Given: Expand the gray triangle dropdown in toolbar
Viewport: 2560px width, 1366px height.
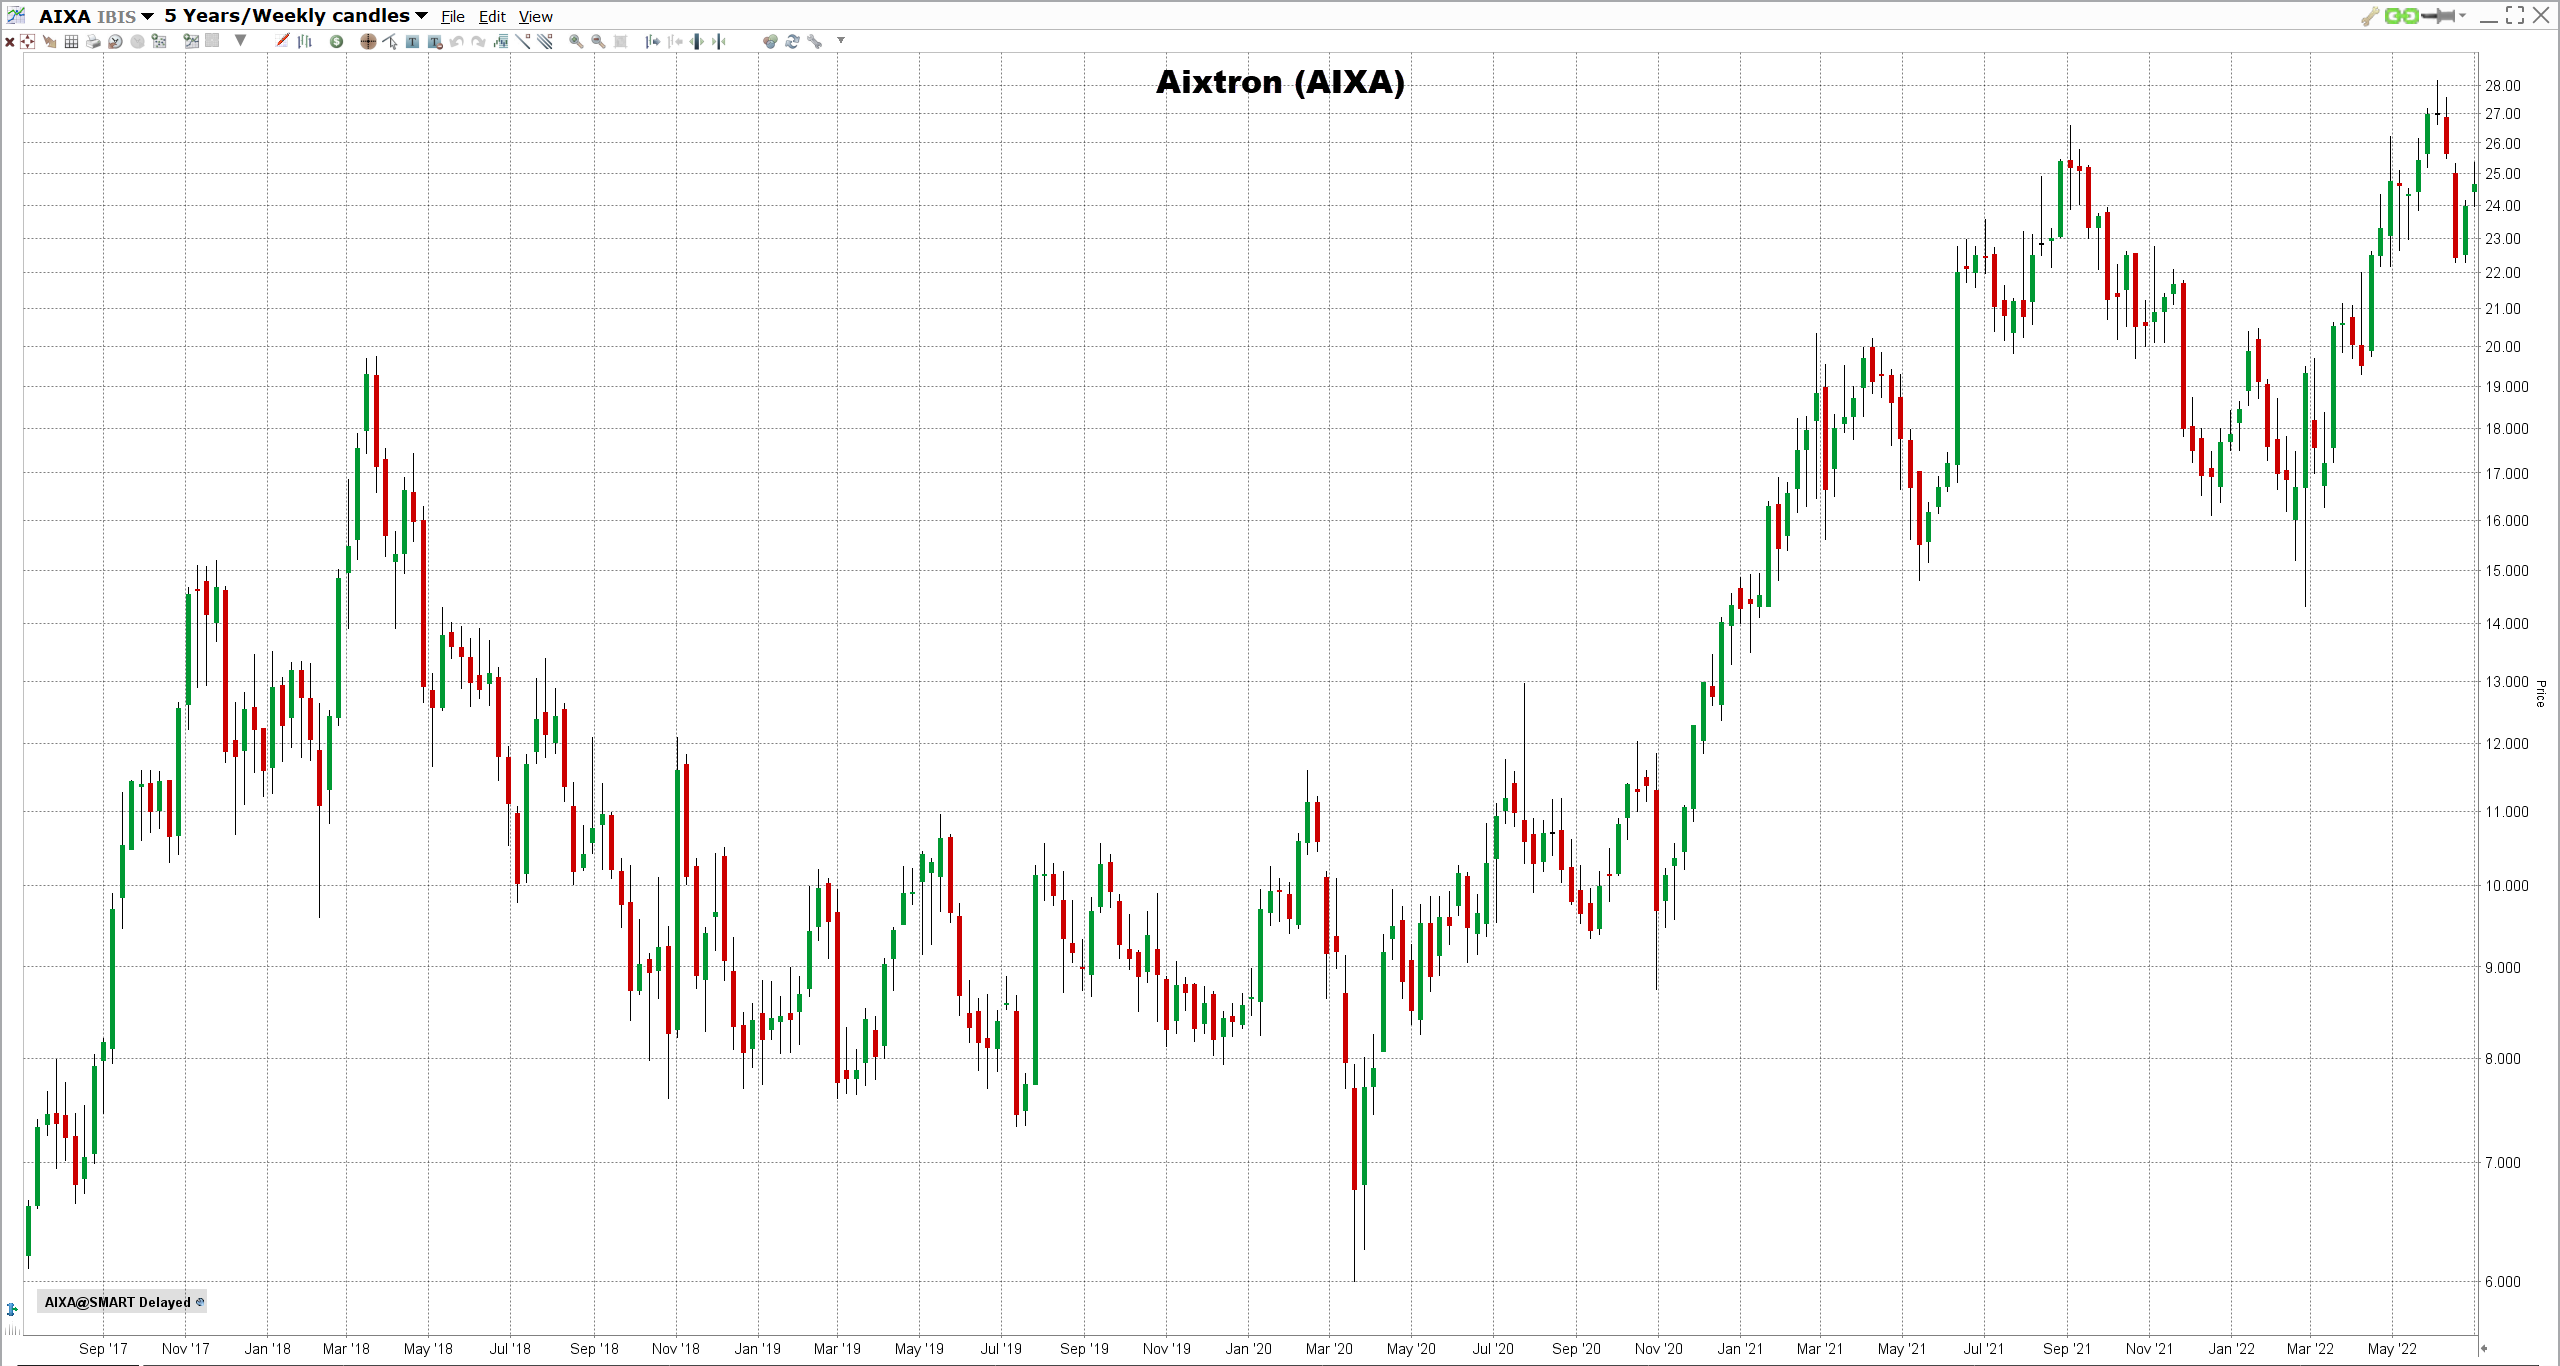Looking at the screenshot, I should (x=240, y=40).
